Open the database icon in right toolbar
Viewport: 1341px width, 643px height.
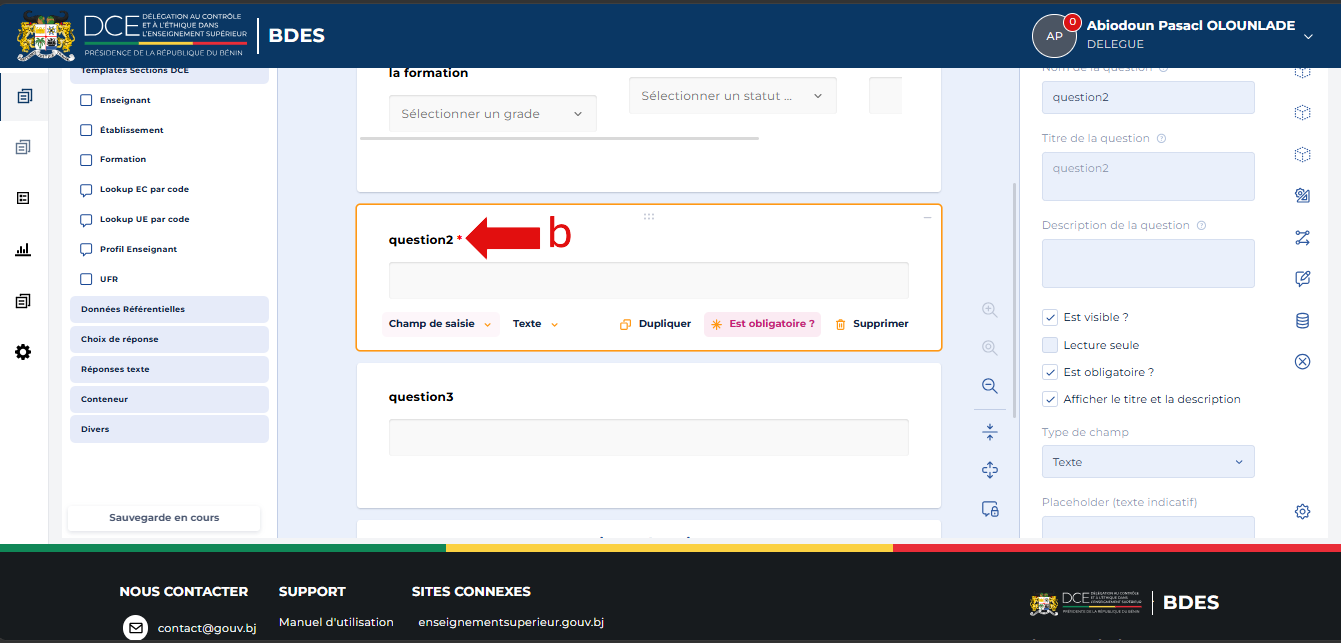pos(1302,321)
